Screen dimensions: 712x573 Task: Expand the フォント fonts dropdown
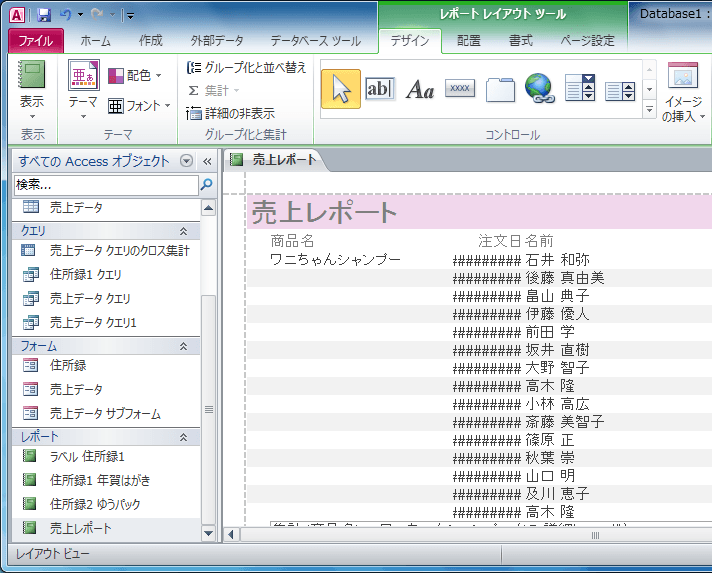139,105
